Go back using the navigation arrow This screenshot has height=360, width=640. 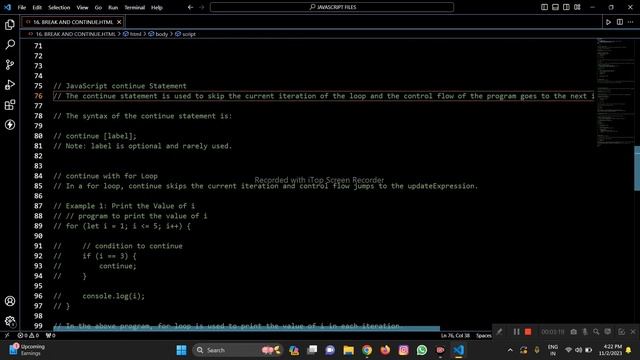[x=190, y=7]
